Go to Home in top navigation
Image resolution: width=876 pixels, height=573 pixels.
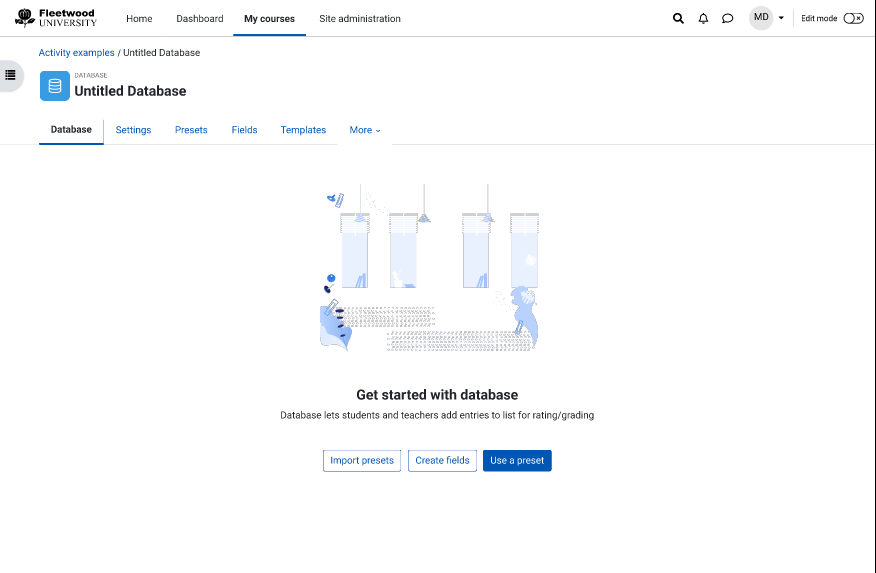pyautogui.click(x=139, y=18)
